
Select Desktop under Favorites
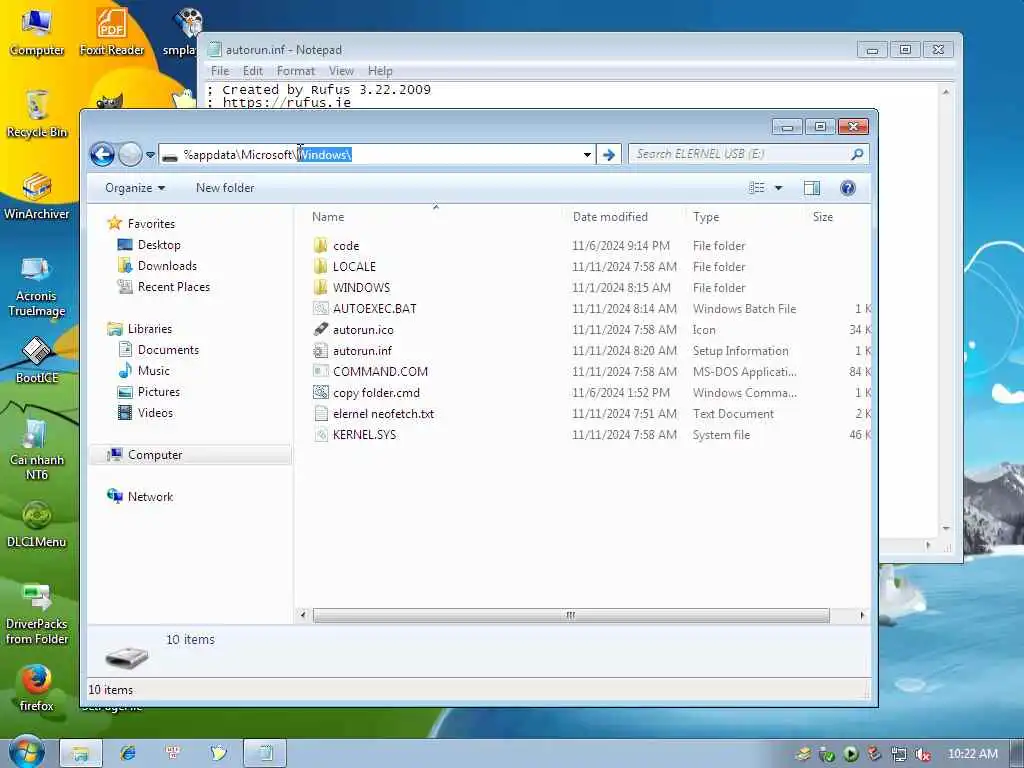159,245
